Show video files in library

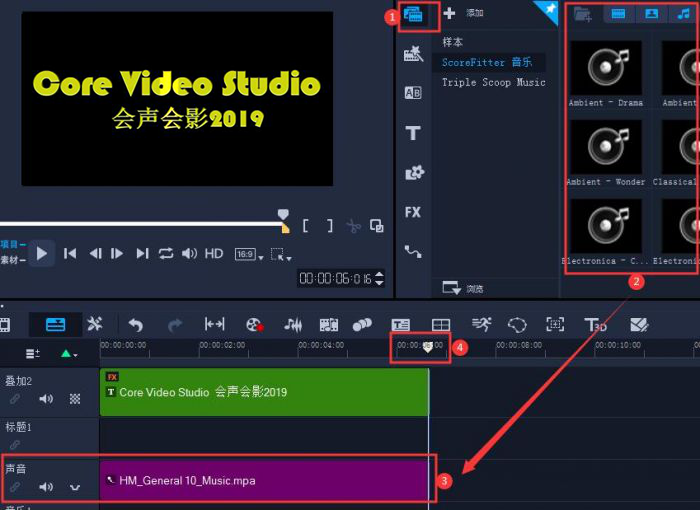[618, 14]
